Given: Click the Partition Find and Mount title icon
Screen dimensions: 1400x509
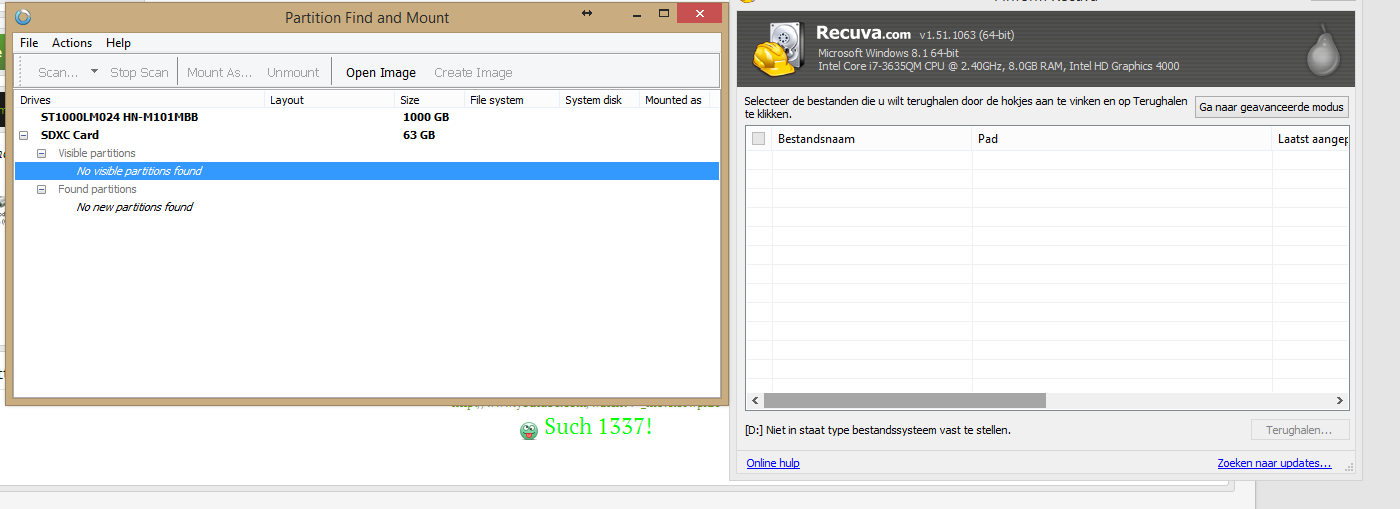Looking at the screenshot, I should click(x=24, y=17).
